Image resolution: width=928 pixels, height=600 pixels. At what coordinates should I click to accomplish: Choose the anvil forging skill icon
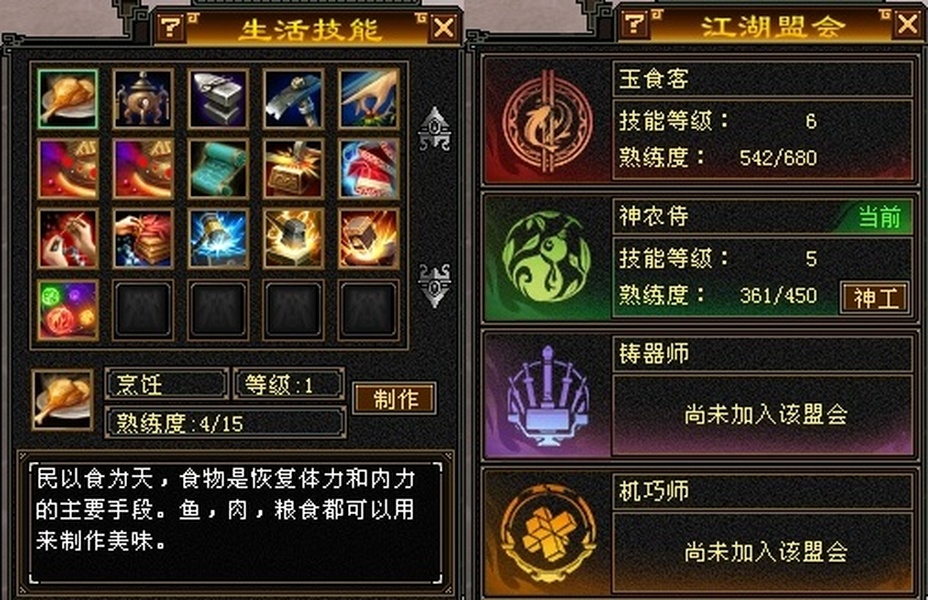click(x=218, y=98)
